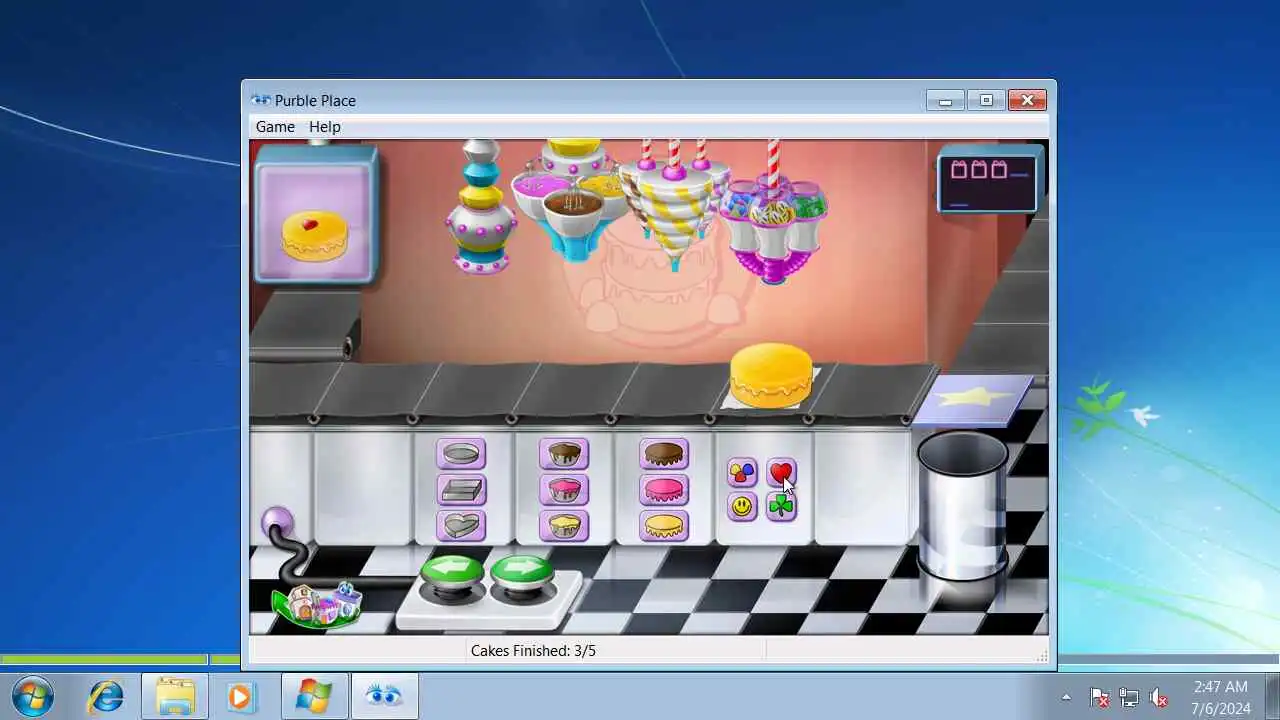This screenshot has width=1280, height=720.
Task: Add the colored candy dots decoration
Action: click(742, 473)
